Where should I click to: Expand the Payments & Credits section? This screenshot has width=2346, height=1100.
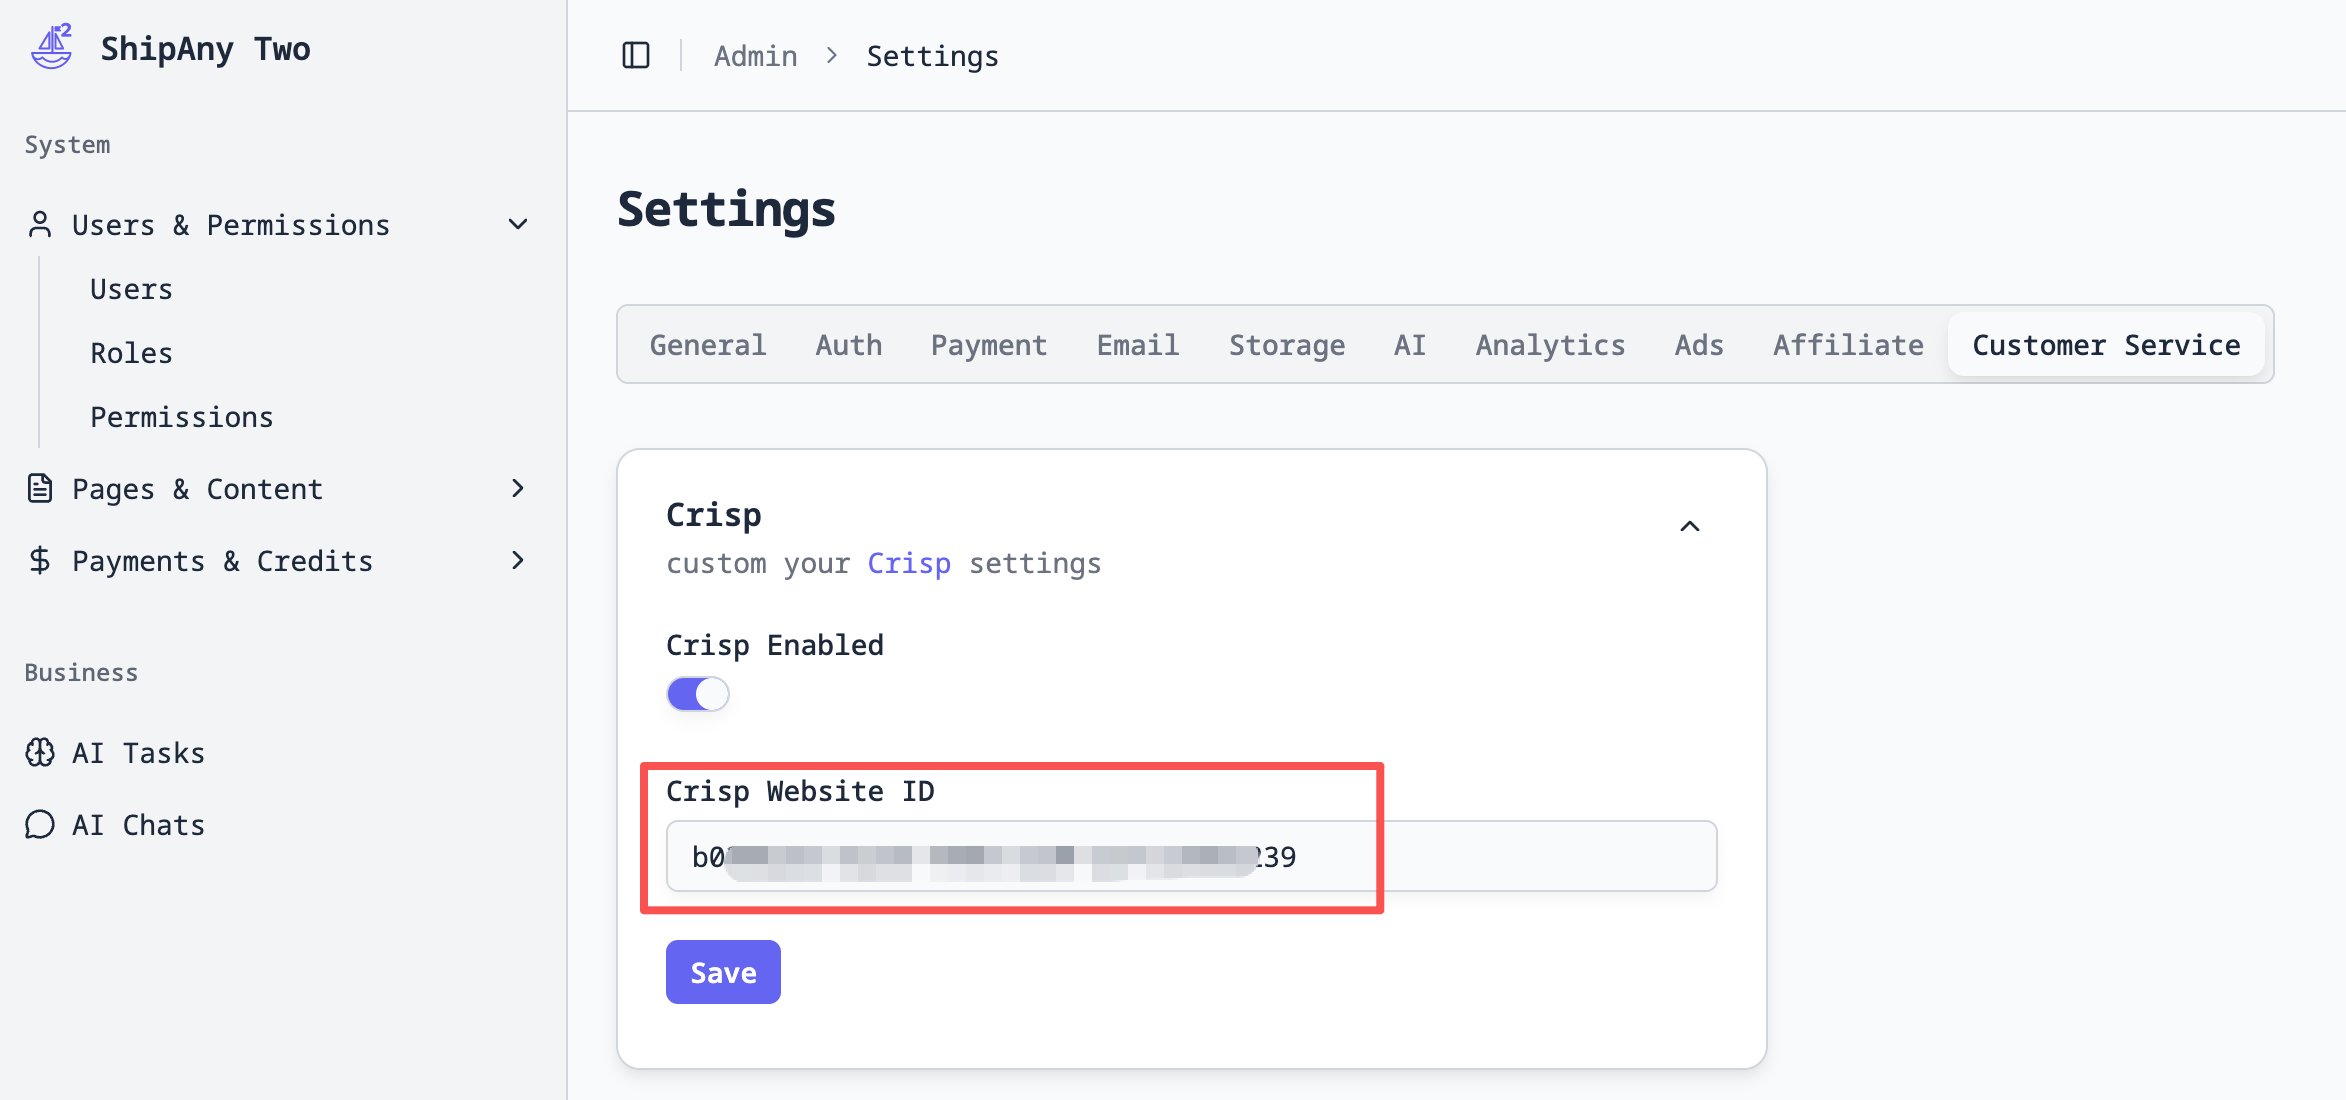click(518, 561)
